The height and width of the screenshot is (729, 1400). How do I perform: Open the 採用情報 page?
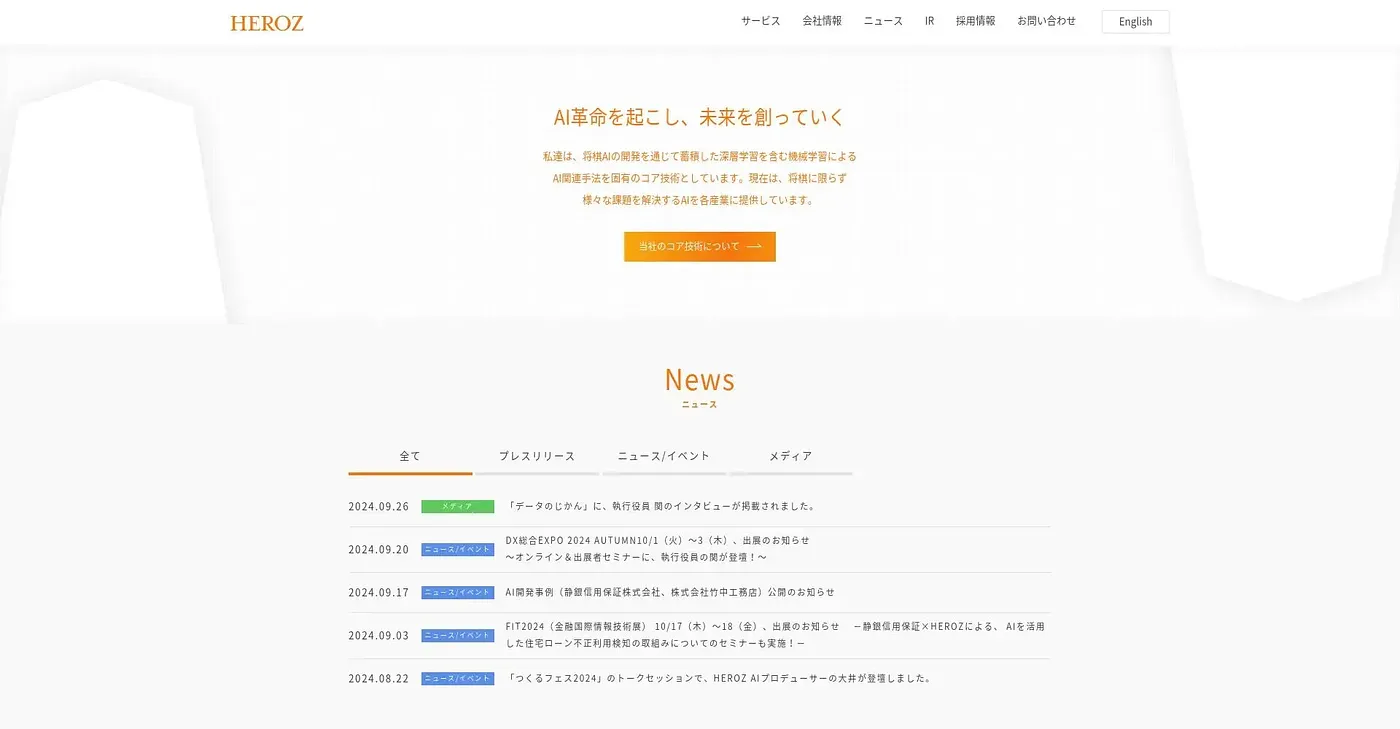[975, 21]
